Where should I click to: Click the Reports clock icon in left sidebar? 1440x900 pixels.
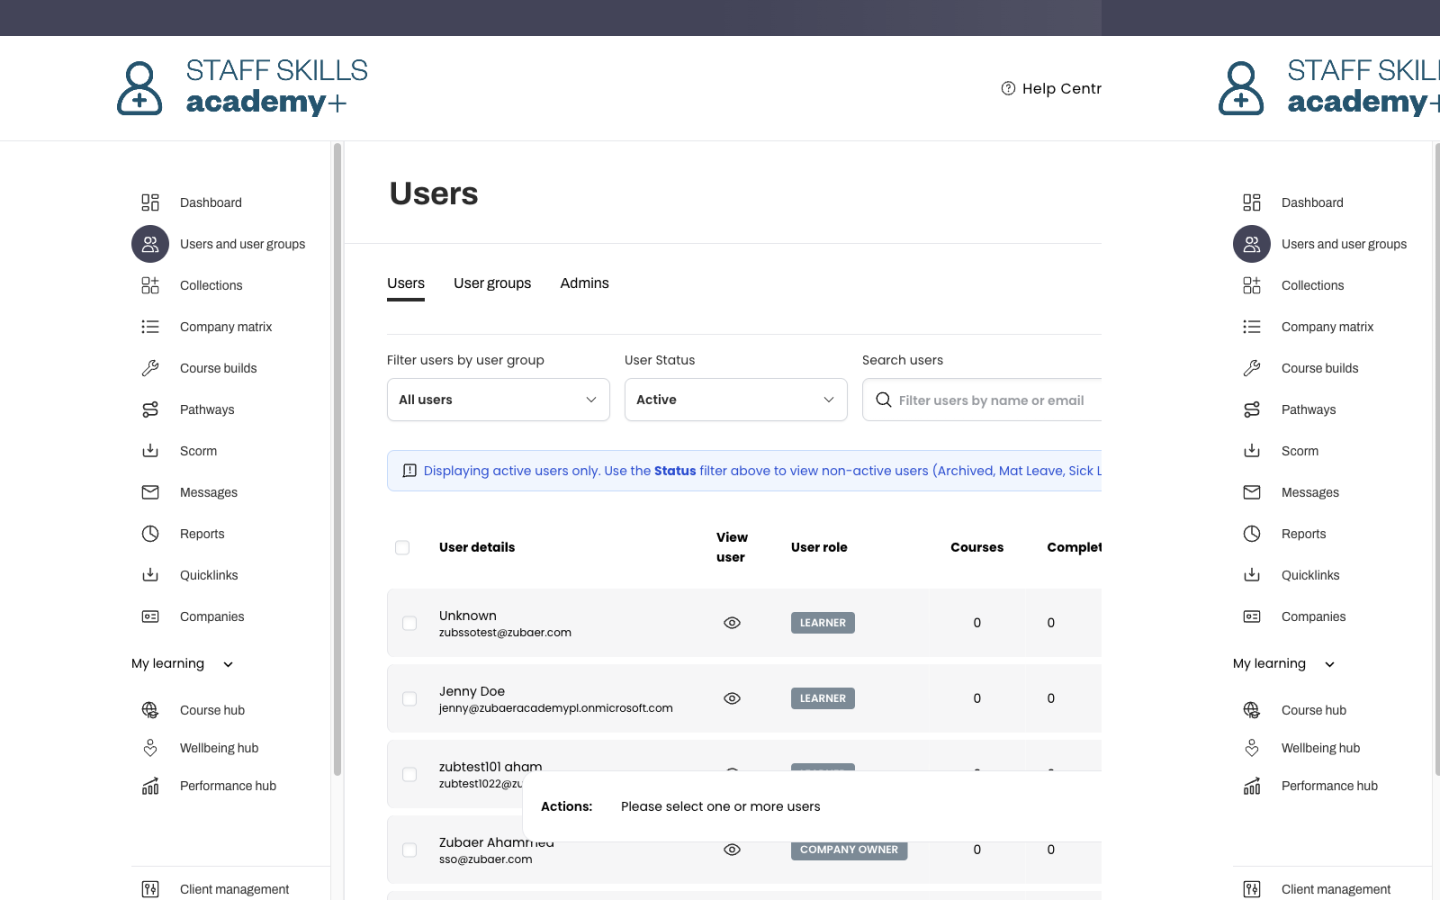150,534
